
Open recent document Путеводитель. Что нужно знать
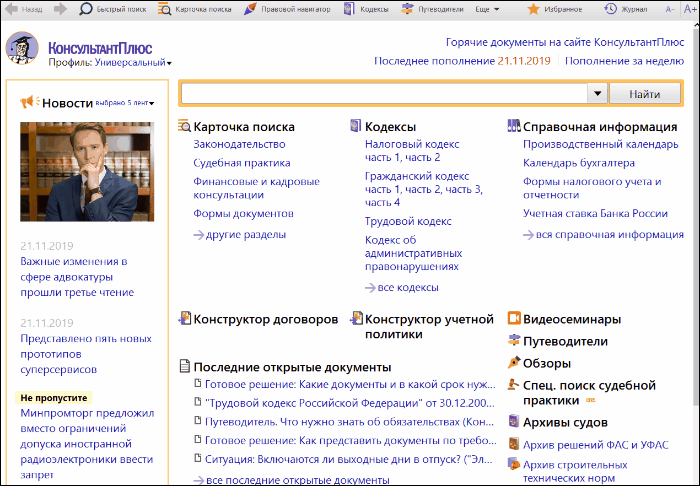point(350,422)
